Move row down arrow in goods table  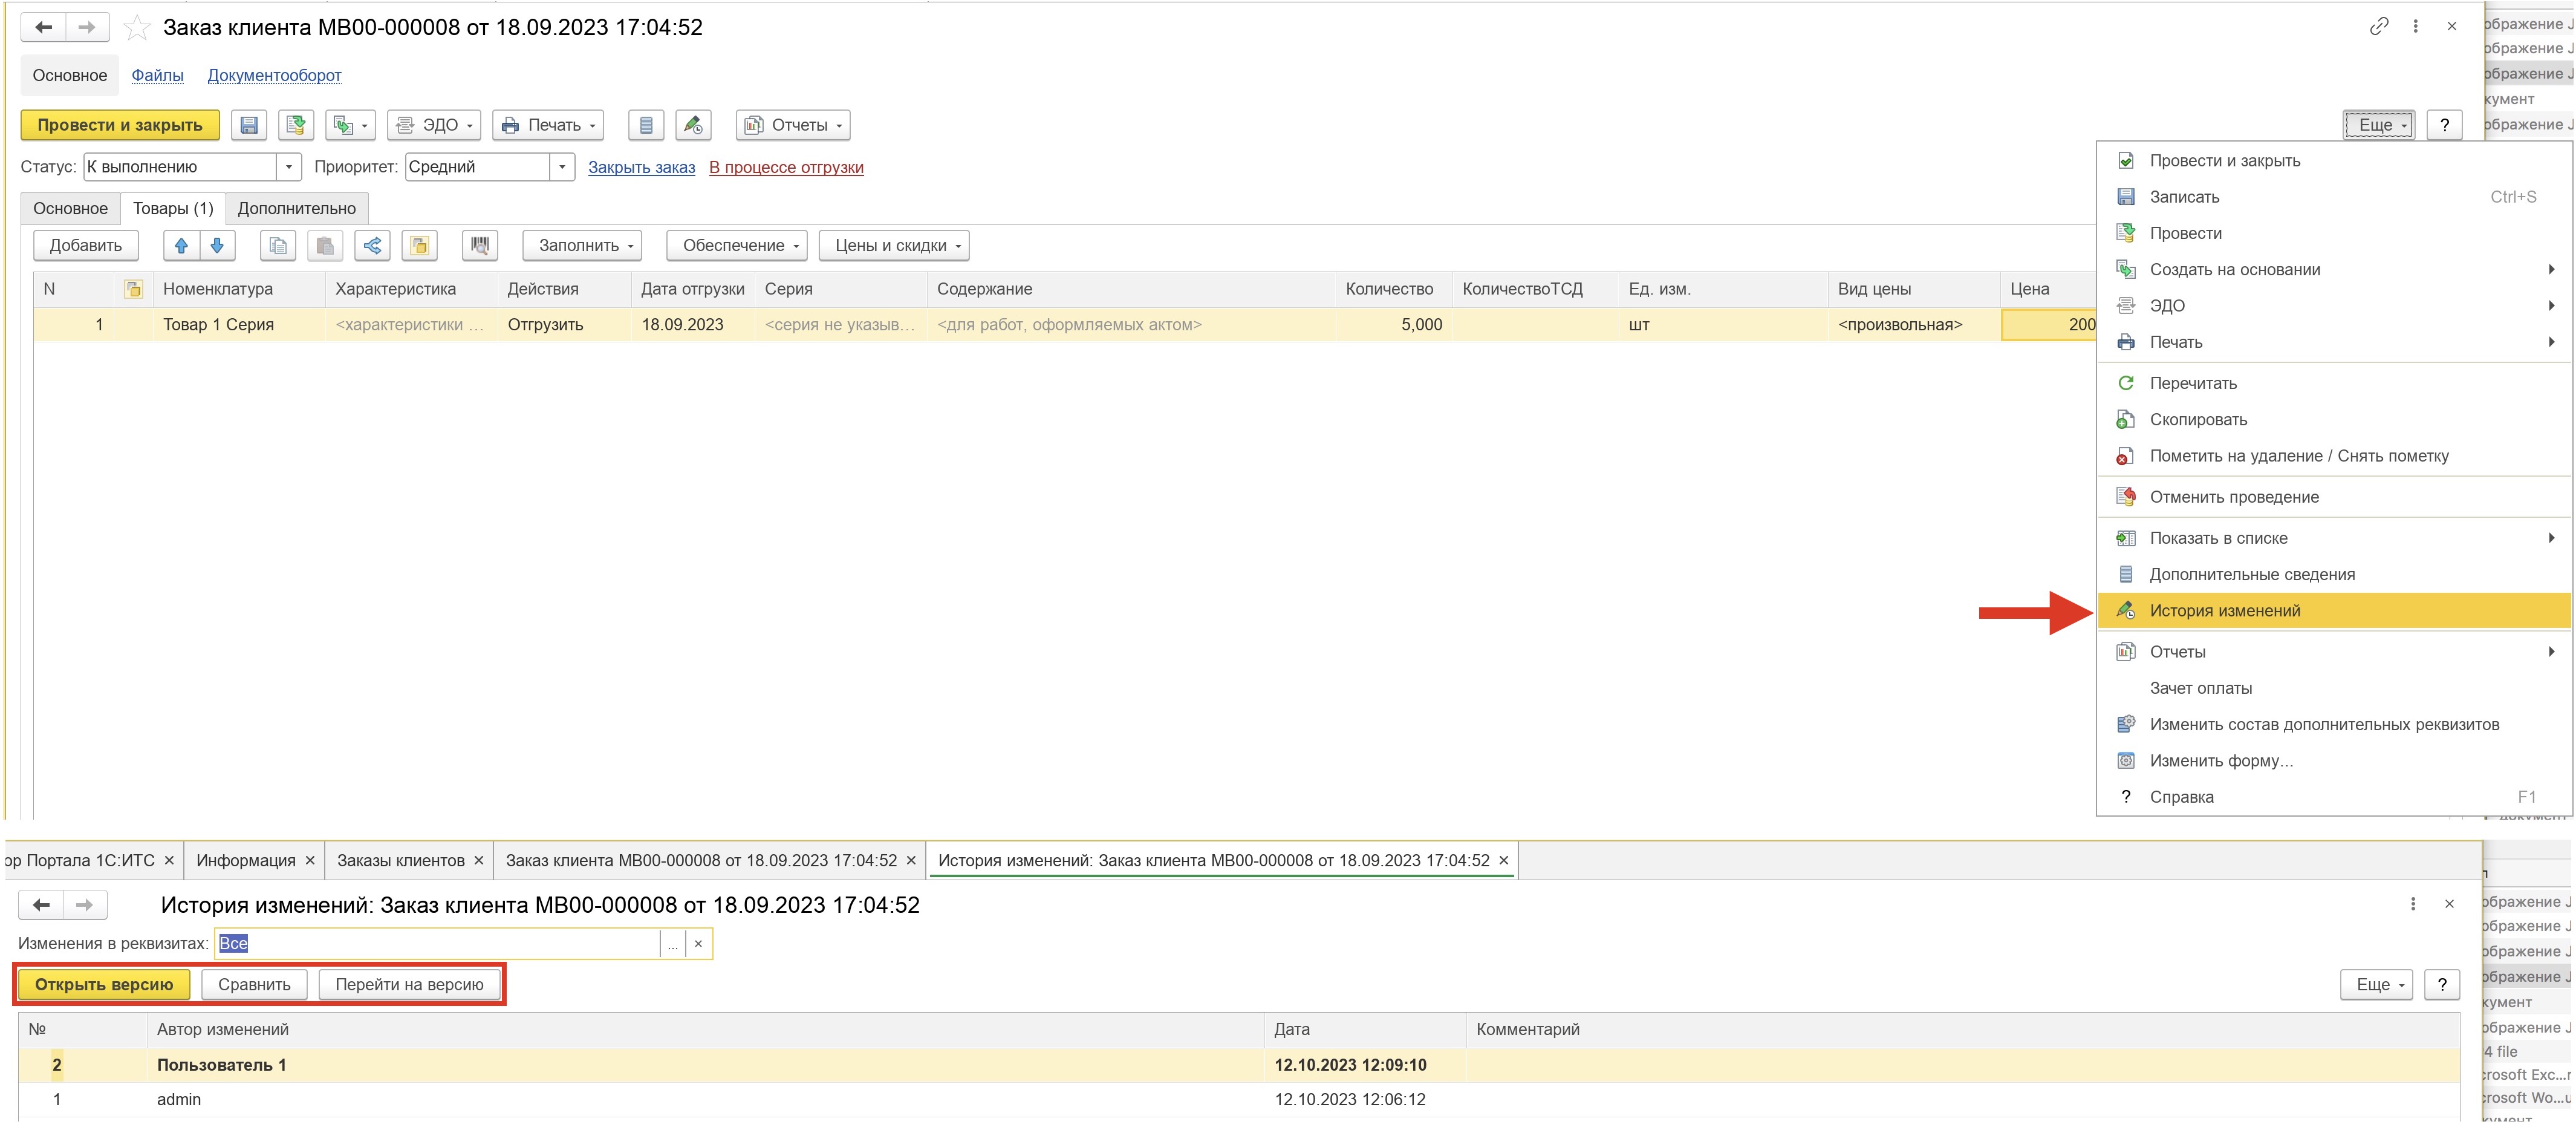(217, 246)
